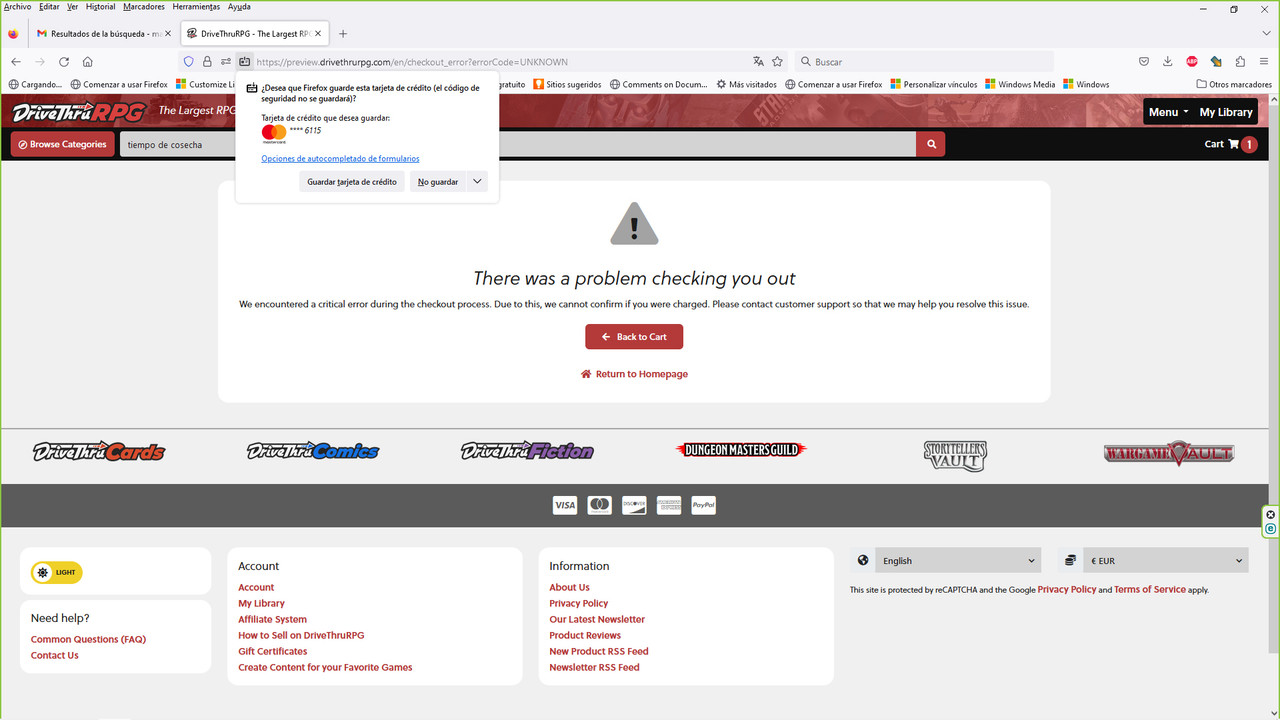Open the Dungeon Masters Guild logo
Viewport: 1280px width, 720px height.
coord(741,450)
